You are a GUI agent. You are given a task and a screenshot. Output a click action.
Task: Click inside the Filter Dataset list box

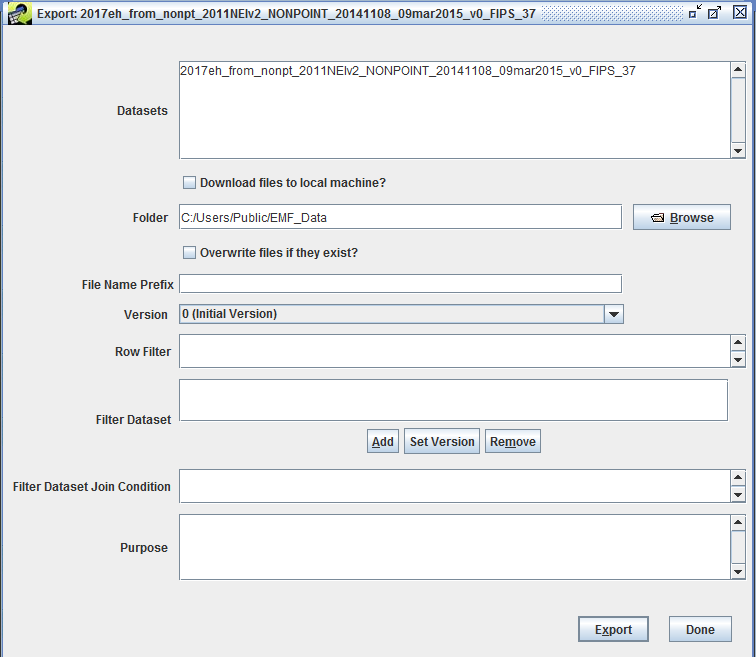pos(453,400)
